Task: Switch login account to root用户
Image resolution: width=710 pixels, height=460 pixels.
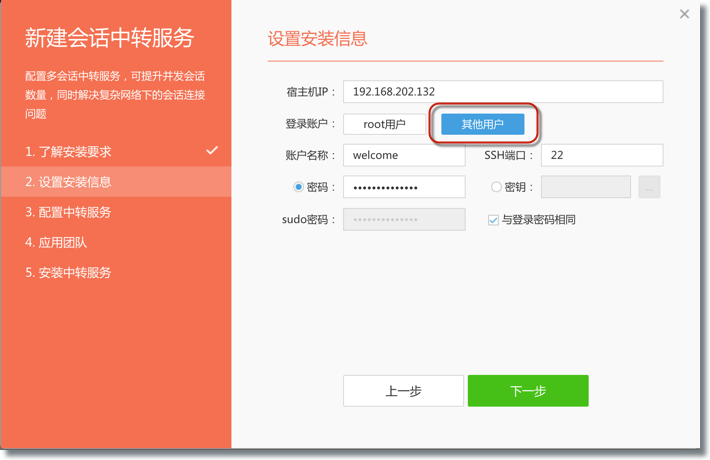Action: [x=384, y=124]
